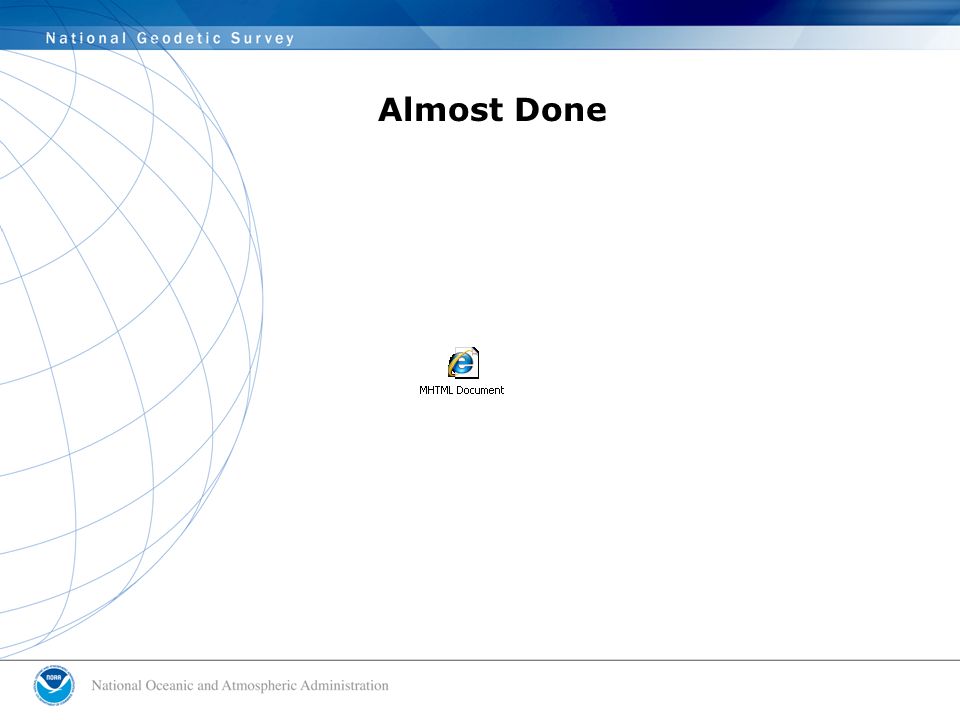Click 'National Geodetic Survey' header text
Image resolution: width=960 pixels, height=720 pixels.
(170, 38)
